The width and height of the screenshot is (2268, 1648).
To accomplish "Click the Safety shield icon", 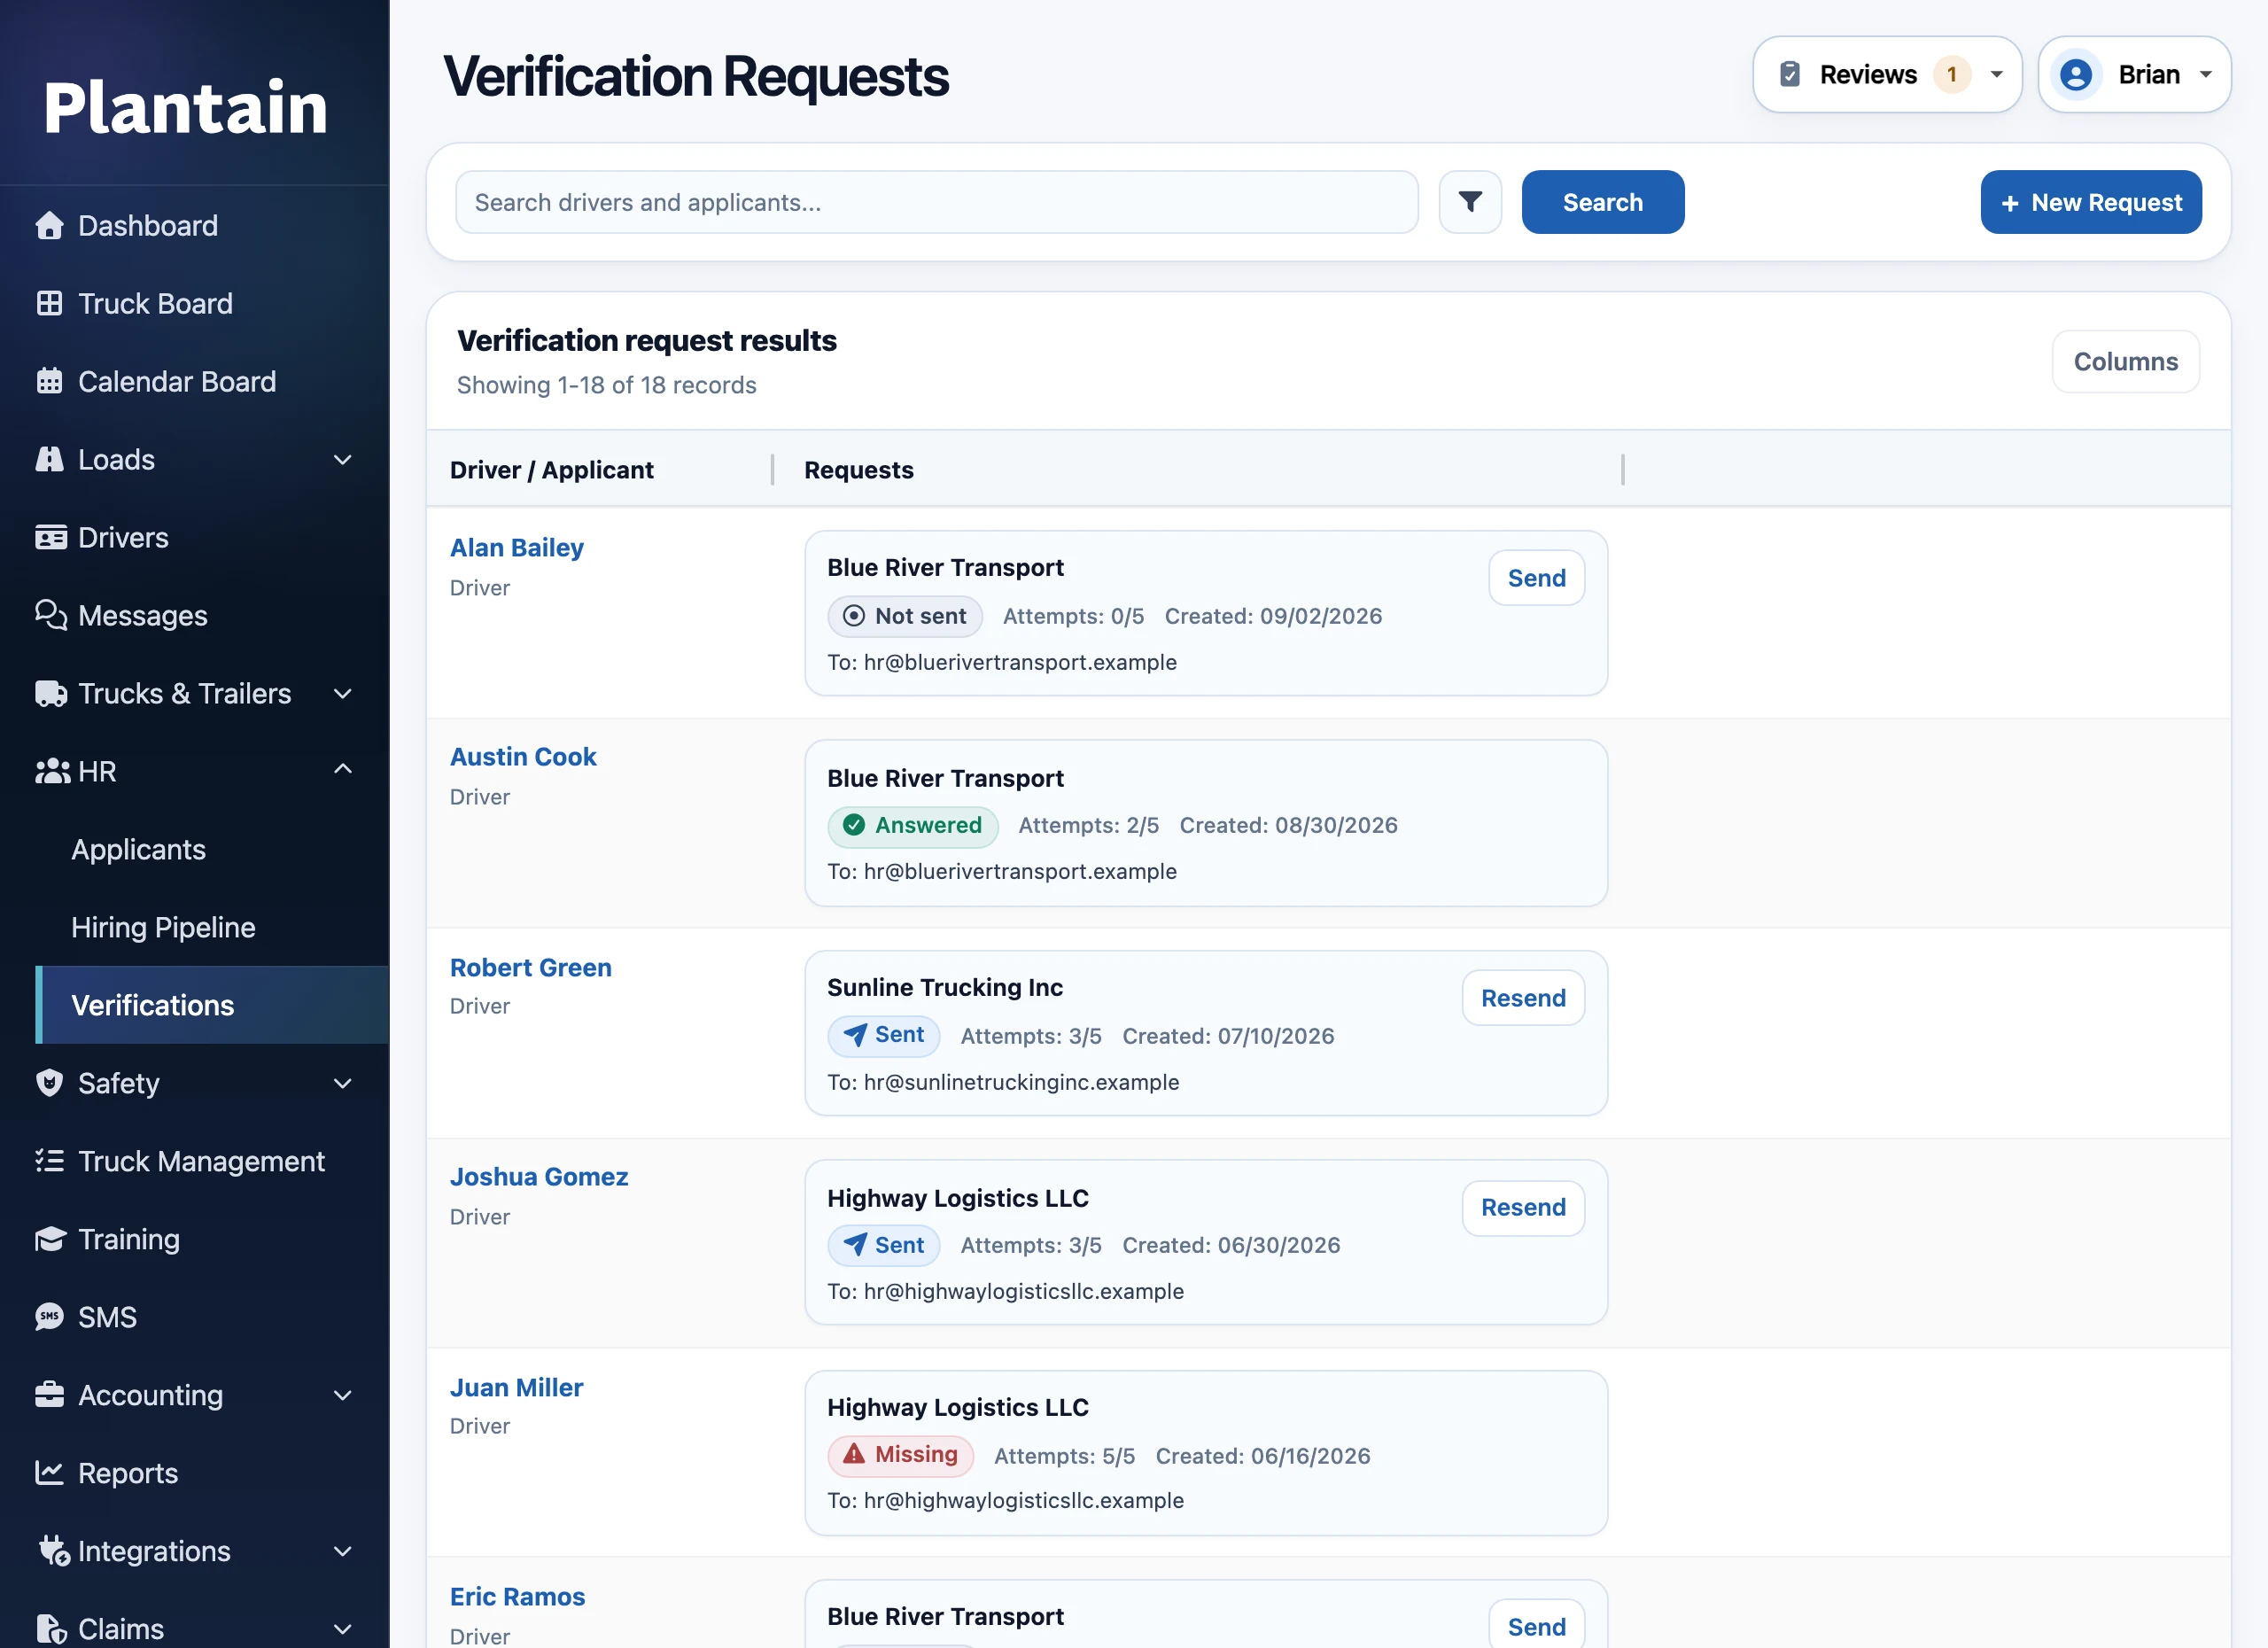I will (x=49, y=1083).
